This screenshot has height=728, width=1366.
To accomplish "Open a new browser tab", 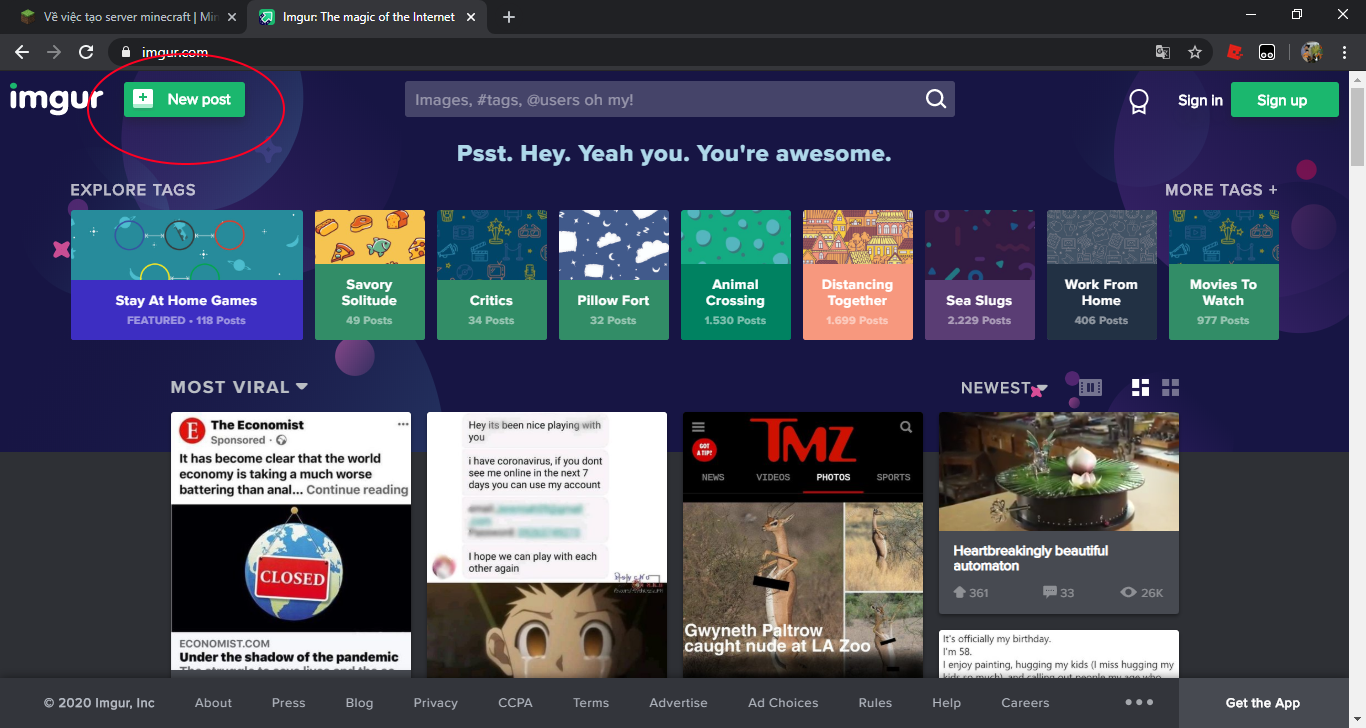I will pos(509,17).
